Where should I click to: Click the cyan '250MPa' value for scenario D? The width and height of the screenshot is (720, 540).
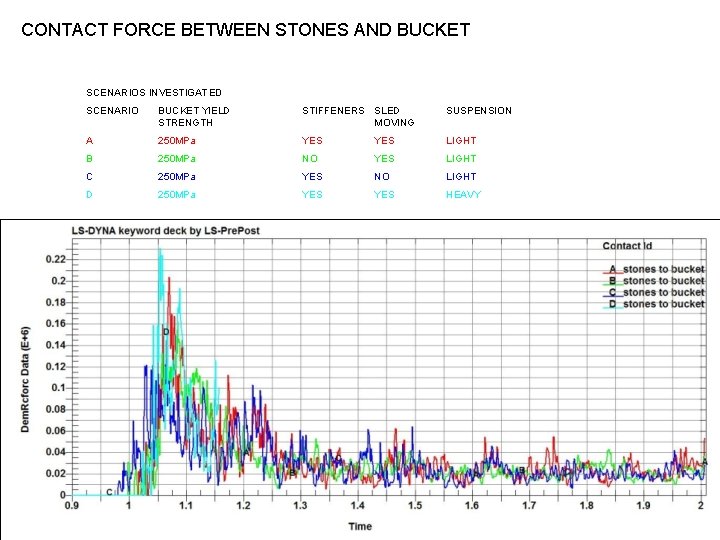click(x=176, y=194)
